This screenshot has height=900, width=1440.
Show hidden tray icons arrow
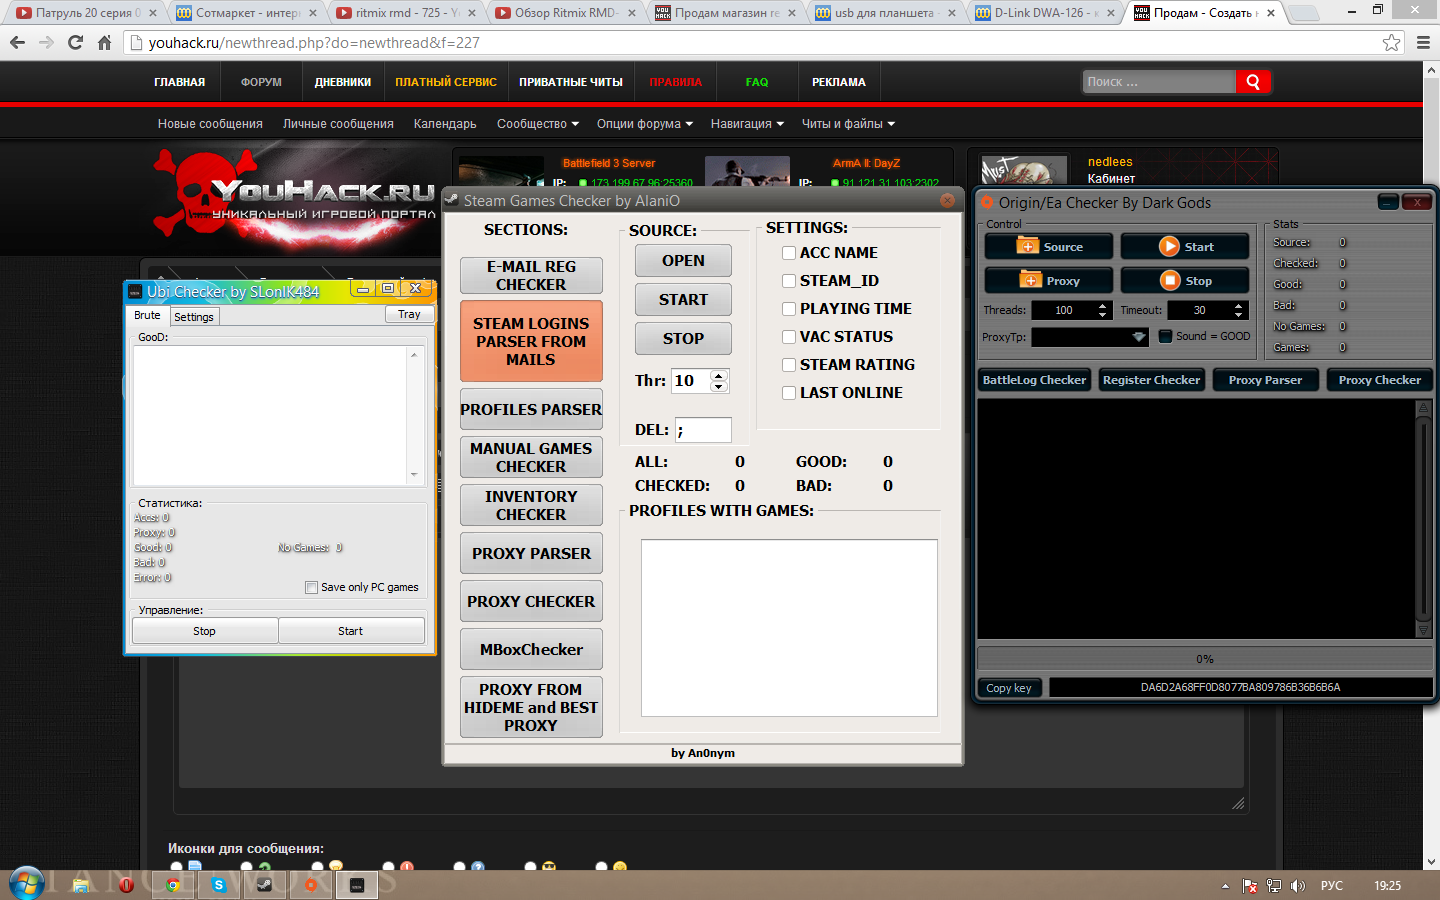click(1225, 886)
